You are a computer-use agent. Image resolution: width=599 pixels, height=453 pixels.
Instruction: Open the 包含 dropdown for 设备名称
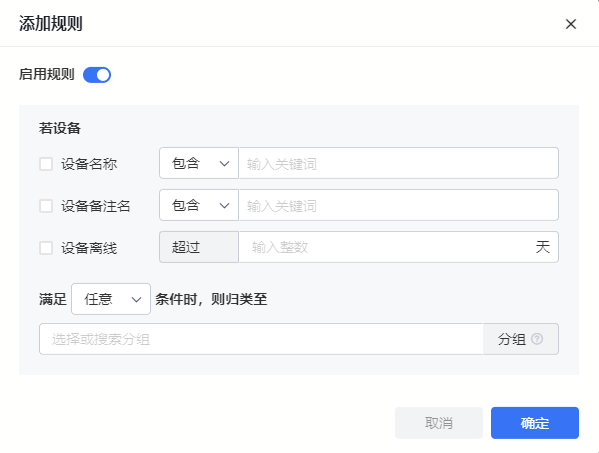tap(199, 163)
